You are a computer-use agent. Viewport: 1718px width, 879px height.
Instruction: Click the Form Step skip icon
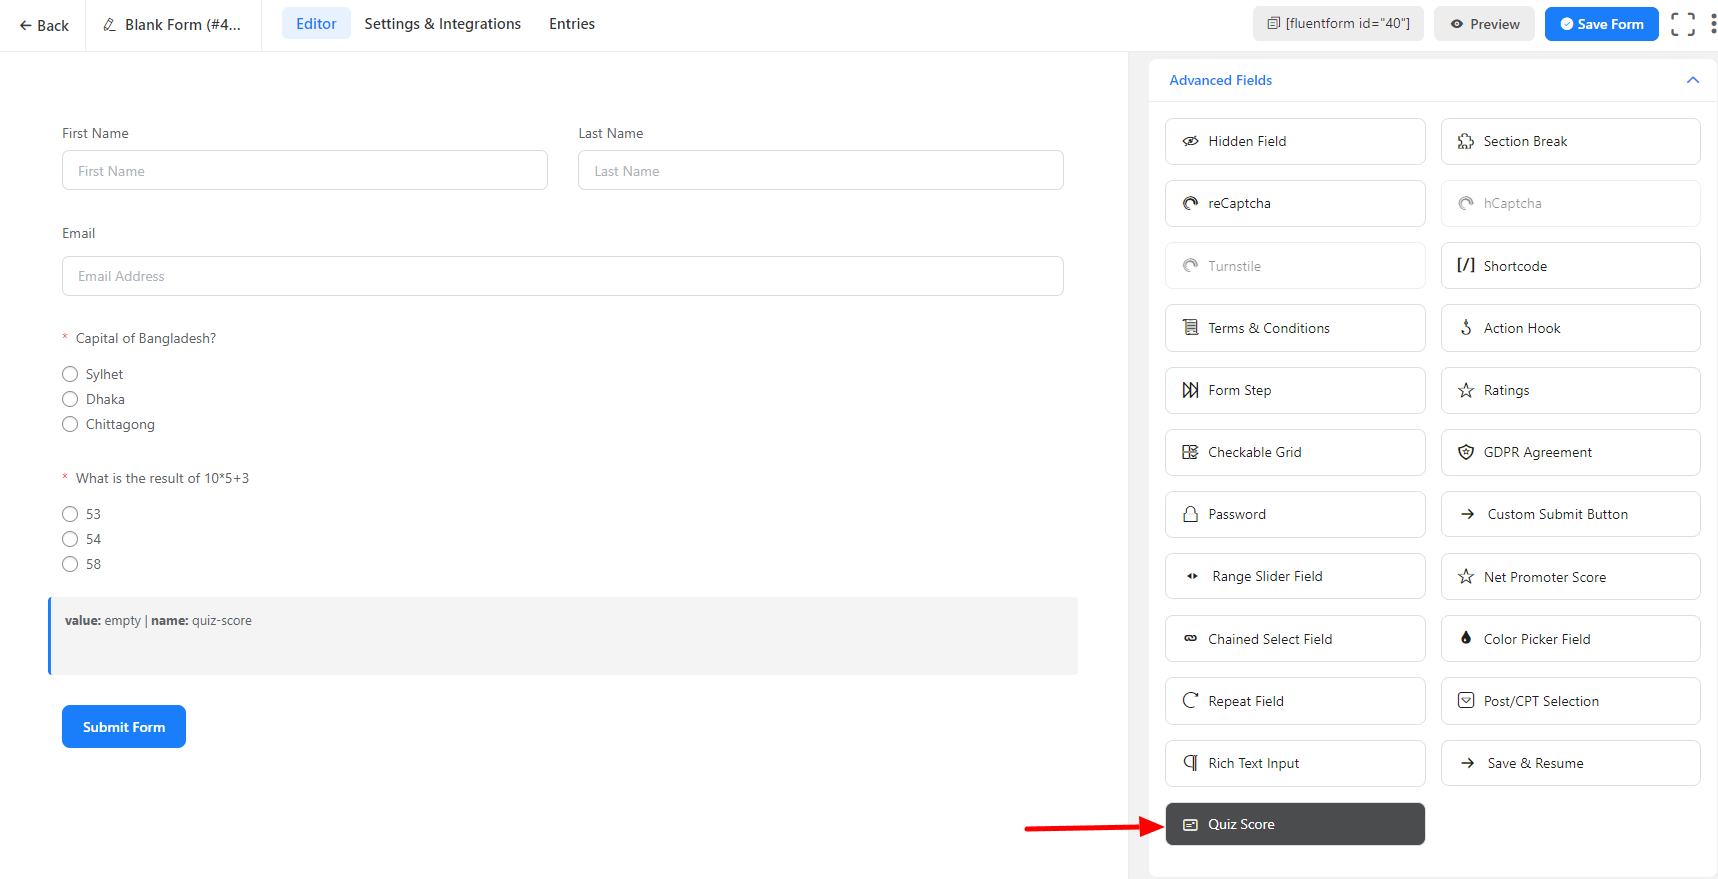click(1190, 391)
